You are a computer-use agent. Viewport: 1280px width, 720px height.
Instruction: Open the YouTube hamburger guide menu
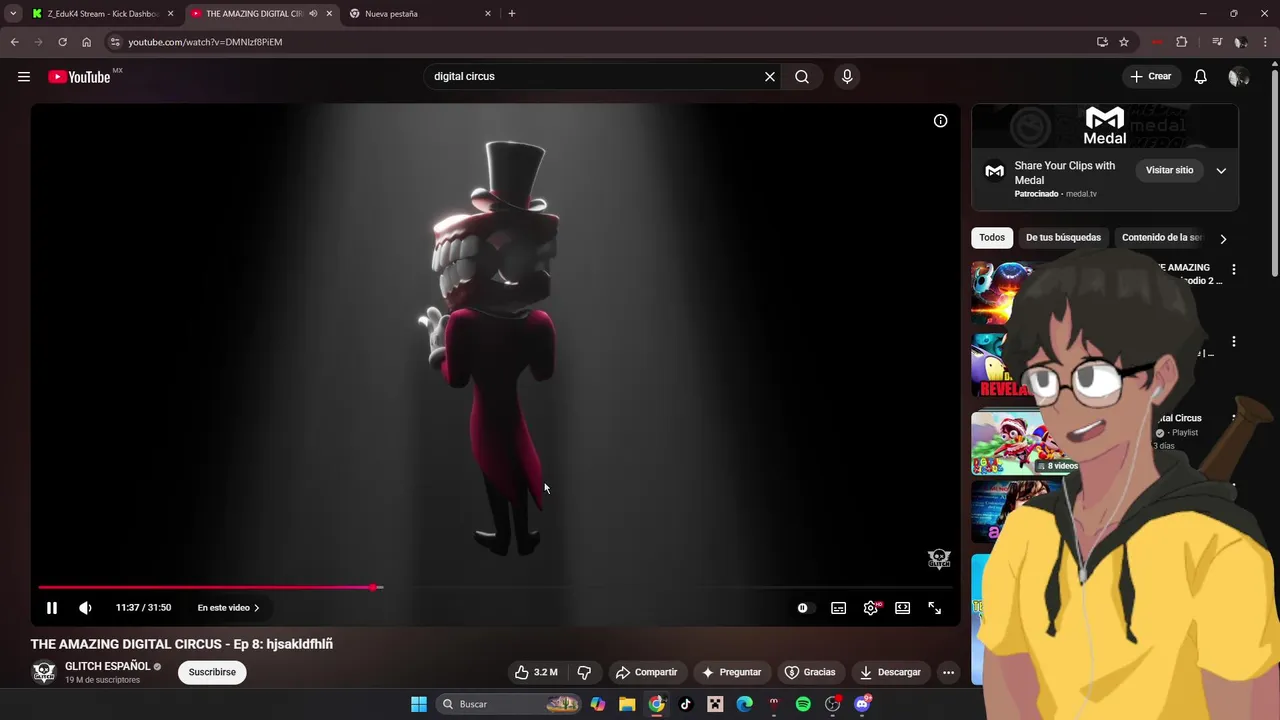tap(24, 77)
